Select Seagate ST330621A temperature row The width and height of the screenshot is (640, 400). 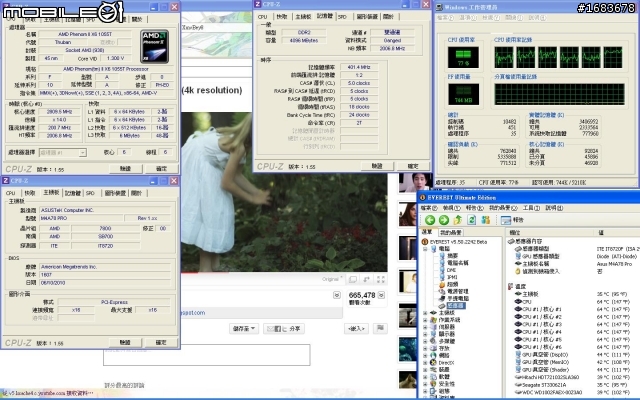point(572,384)
